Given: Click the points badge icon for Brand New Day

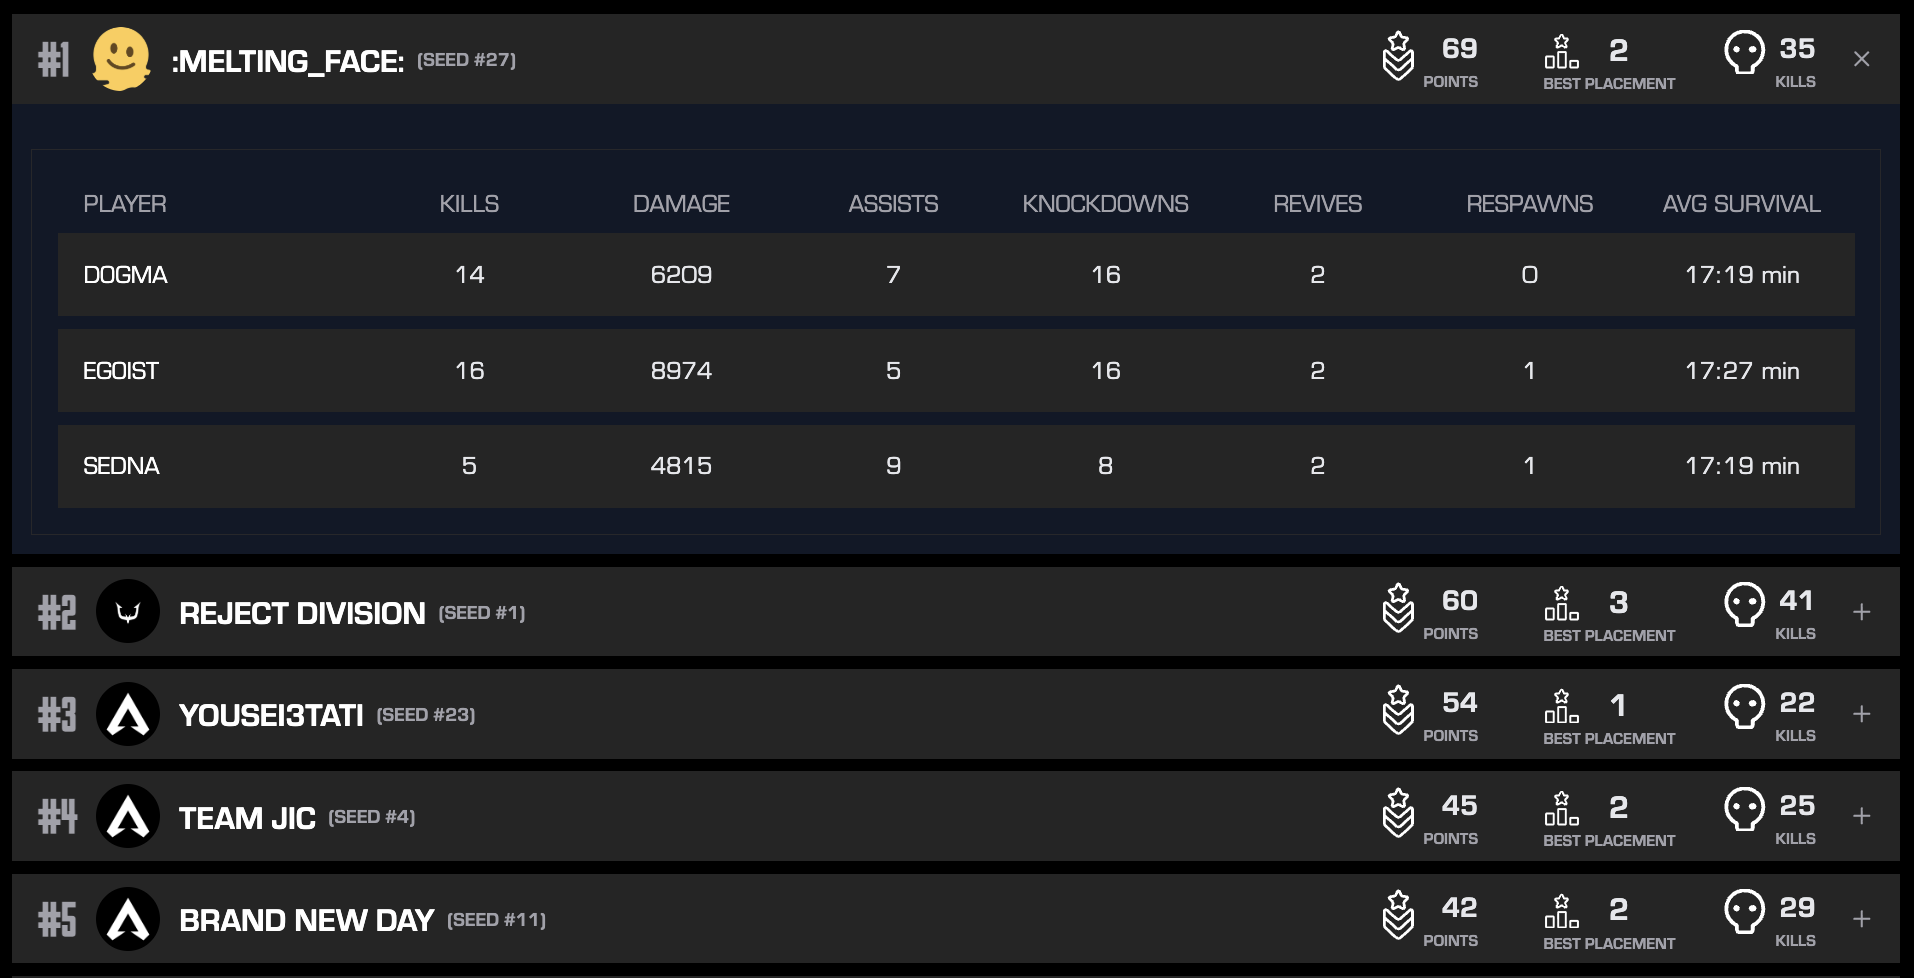Looking at the screenshot, I should pyautogui.click(x=1398, y=915).
